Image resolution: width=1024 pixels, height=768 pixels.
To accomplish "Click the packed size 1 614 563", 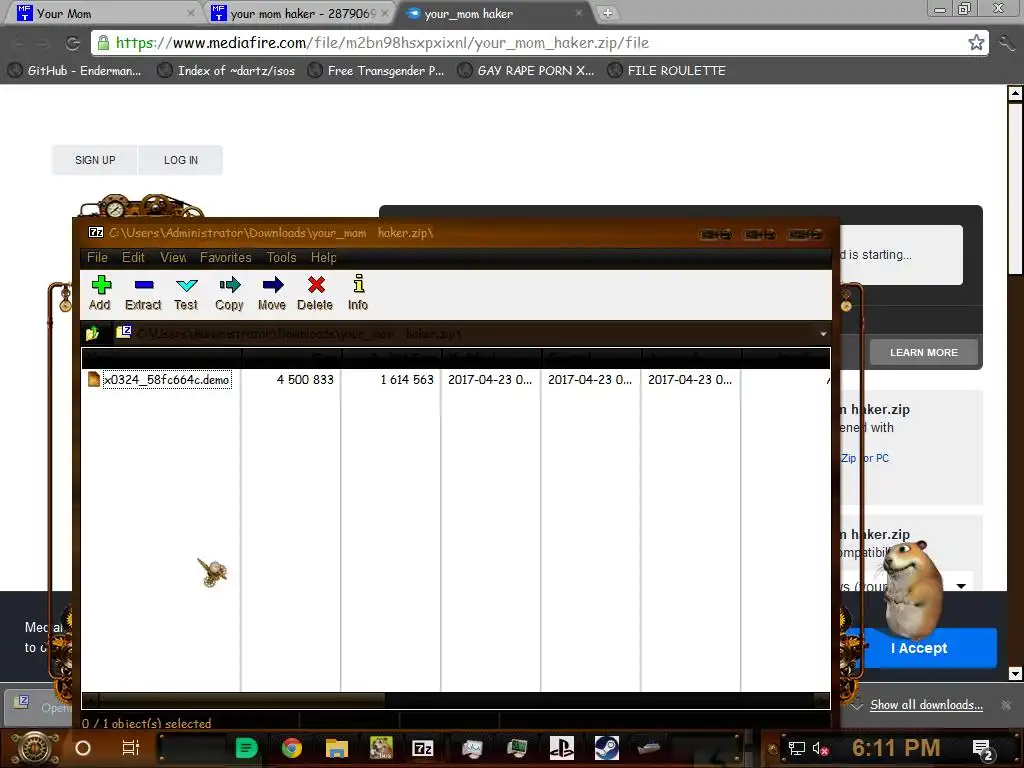I will point(407,379).
